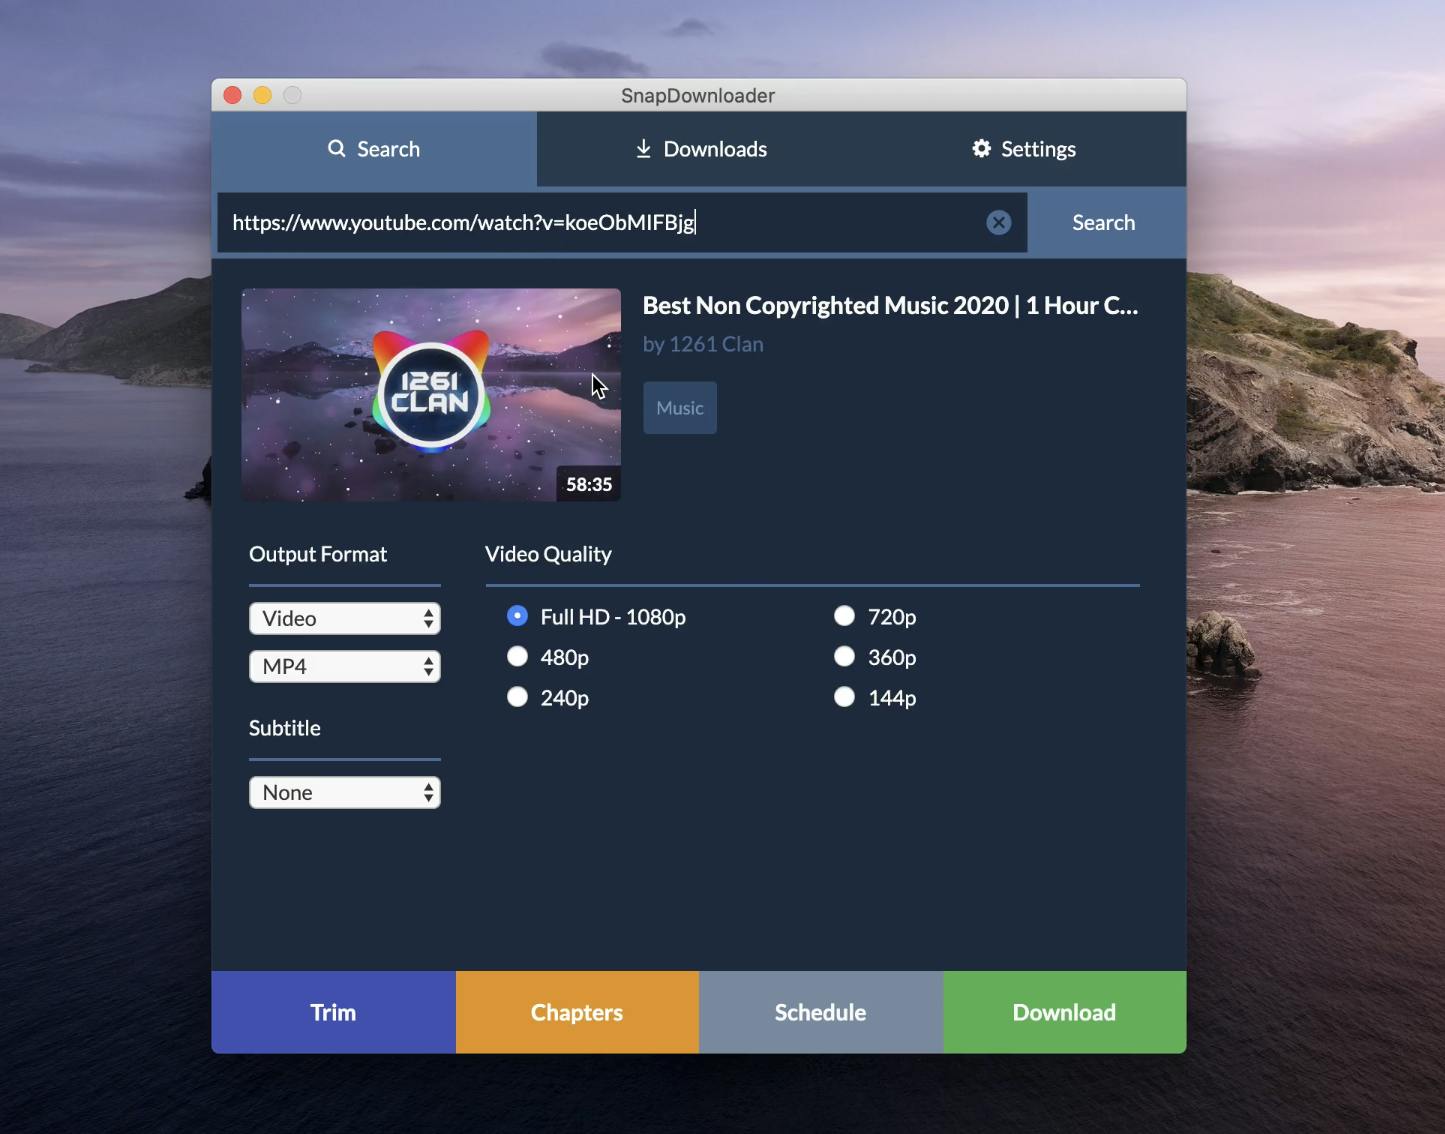This screenshot has height=1134, width=1445.
Task: Click the 58:35 duration badge
Action: (589, 484)
